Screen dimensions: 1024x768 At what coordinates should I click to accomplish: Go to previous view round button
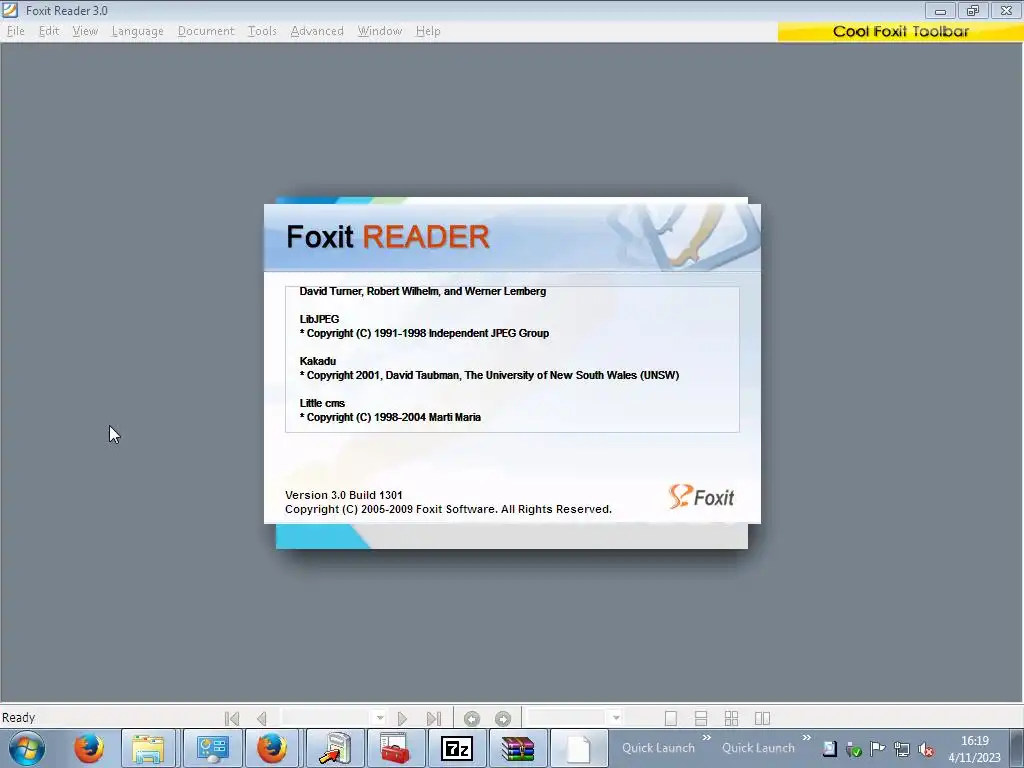pos(472,718)
